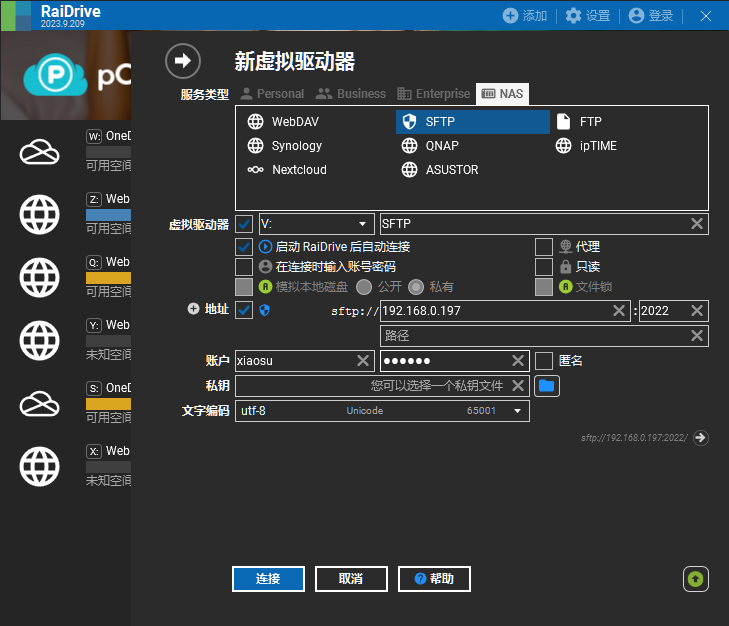Enable the 只读 read-only checkbox
Viewport: 729px width, 626px height.
pyautogui.click(x=543, y=267)
